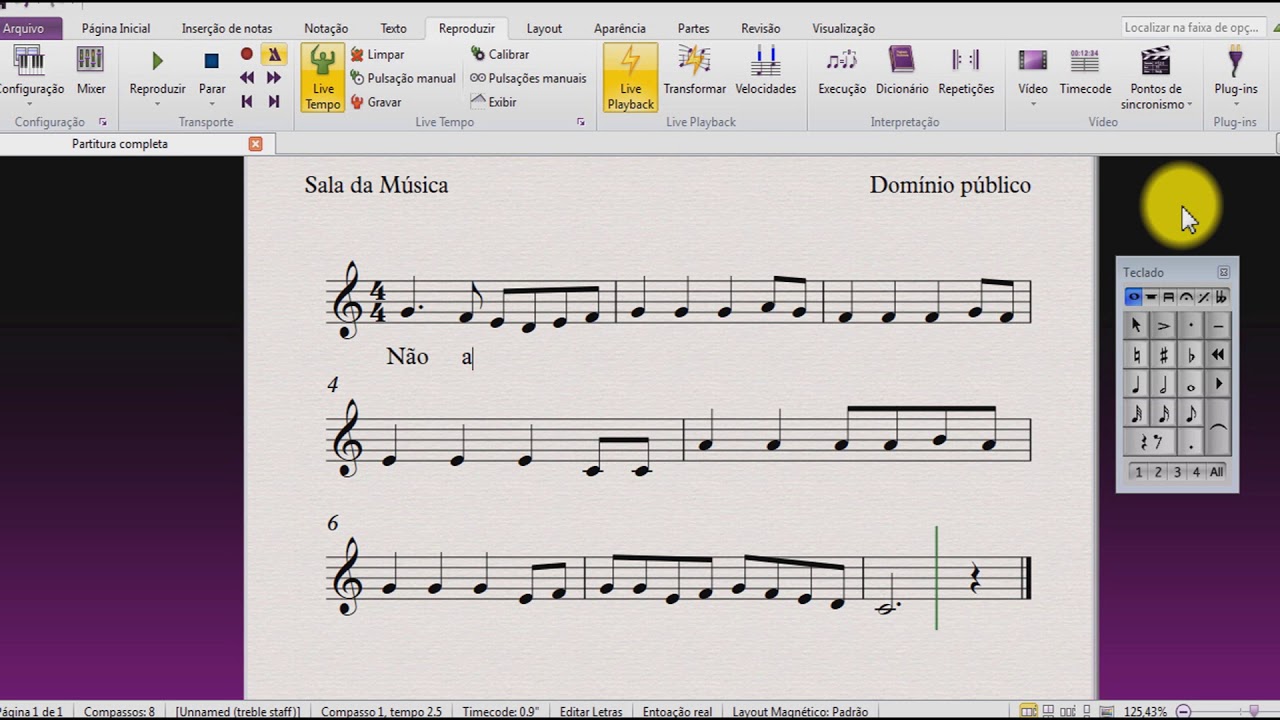Image resolution: width=1280 pixels, height=720 pixels.
Task: Click the rest button on keypad
Action: click(x=1150, y=442)
